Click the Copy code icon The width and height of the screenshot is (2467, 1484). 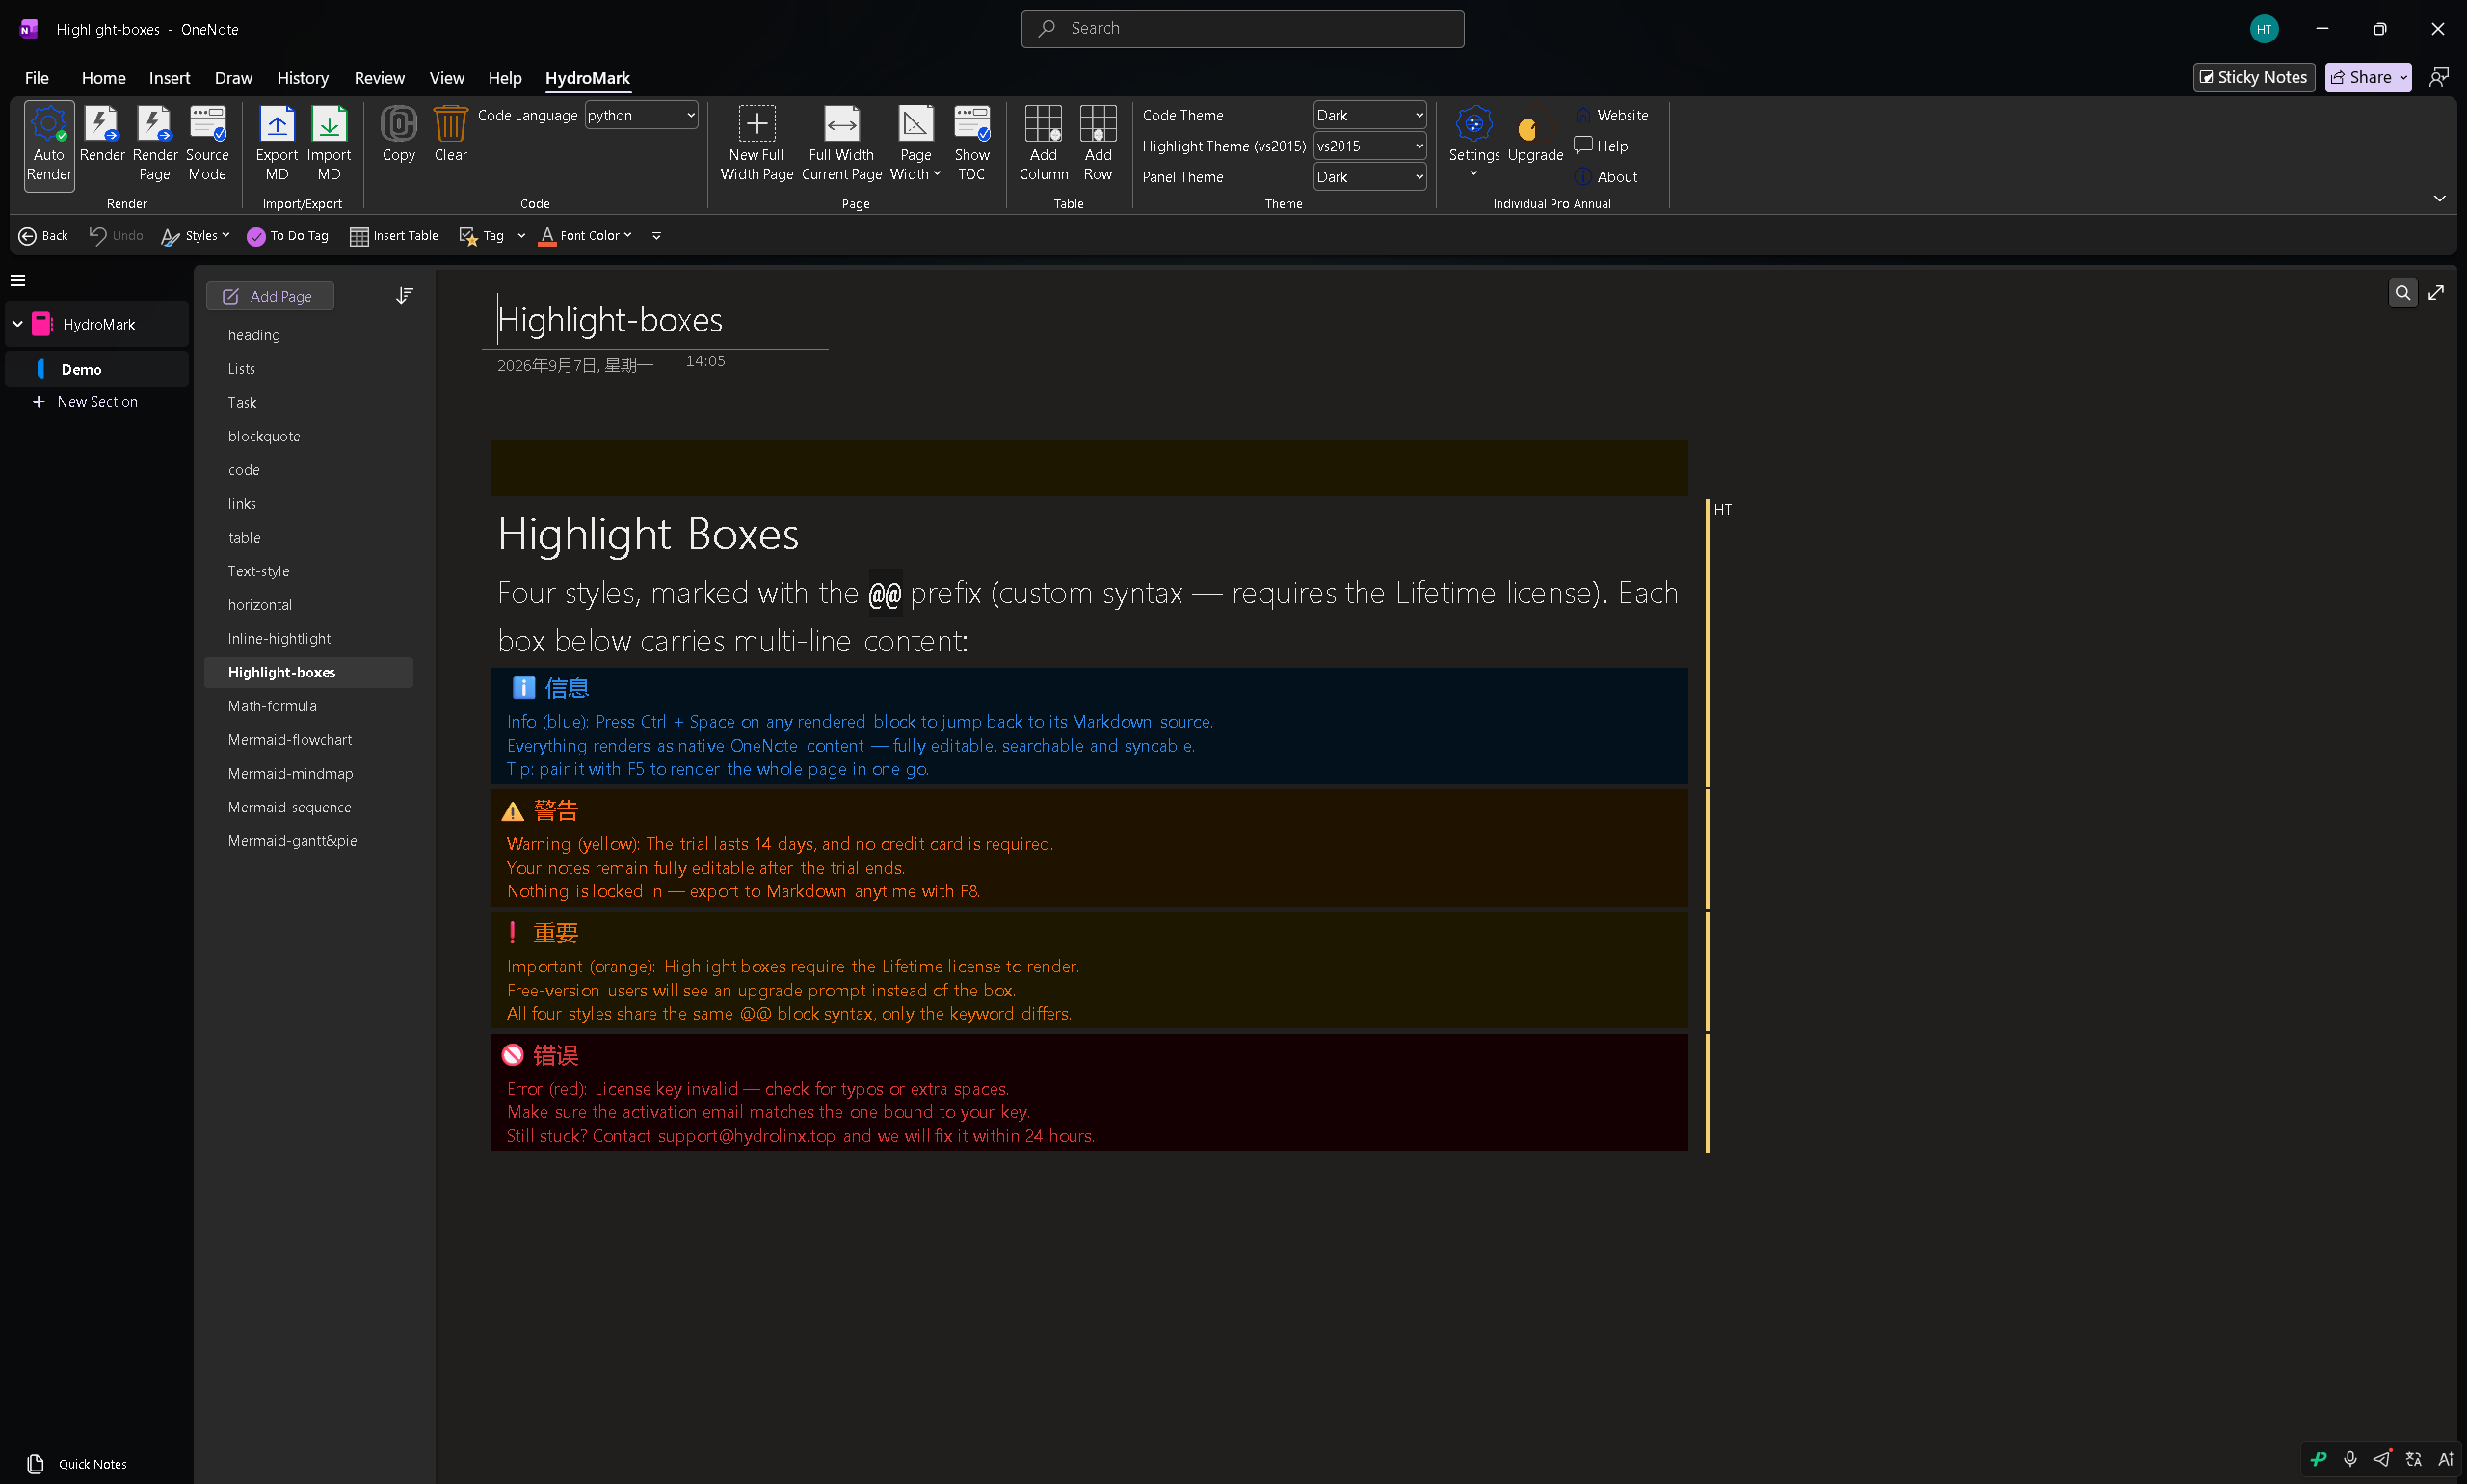click(x=398, y=134)
